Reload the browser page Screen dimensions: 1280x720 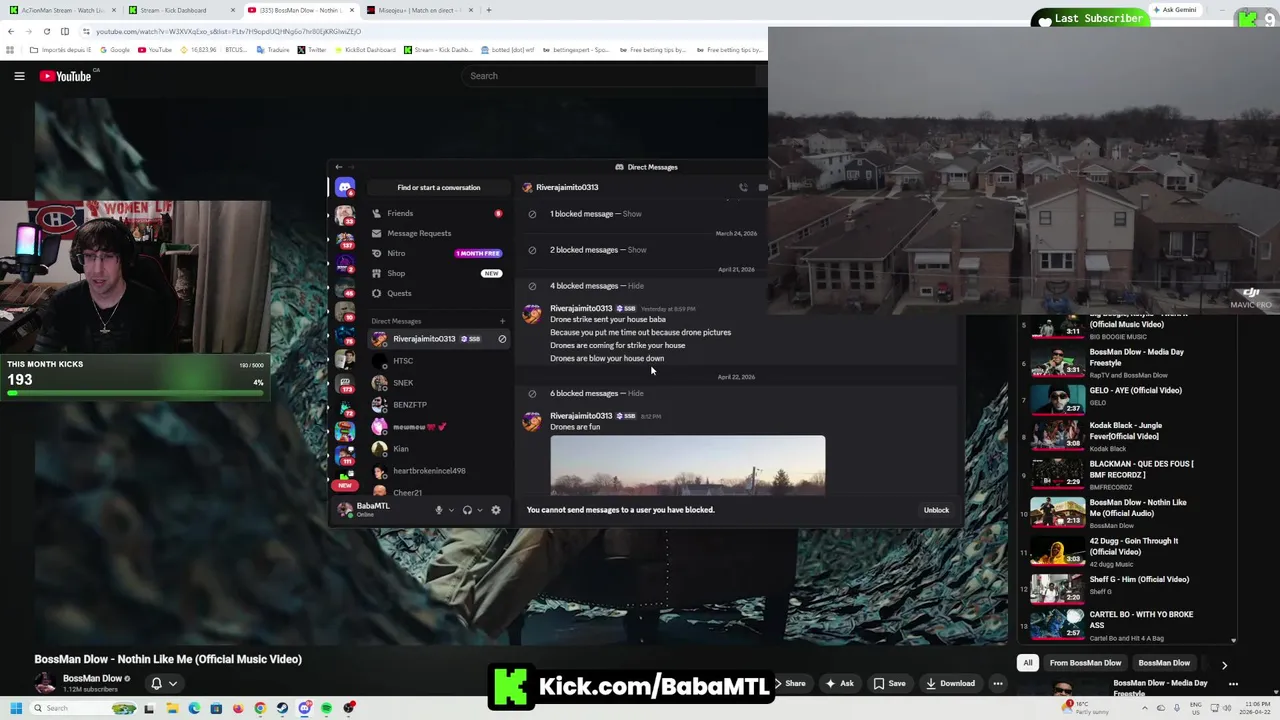(46, 31)
